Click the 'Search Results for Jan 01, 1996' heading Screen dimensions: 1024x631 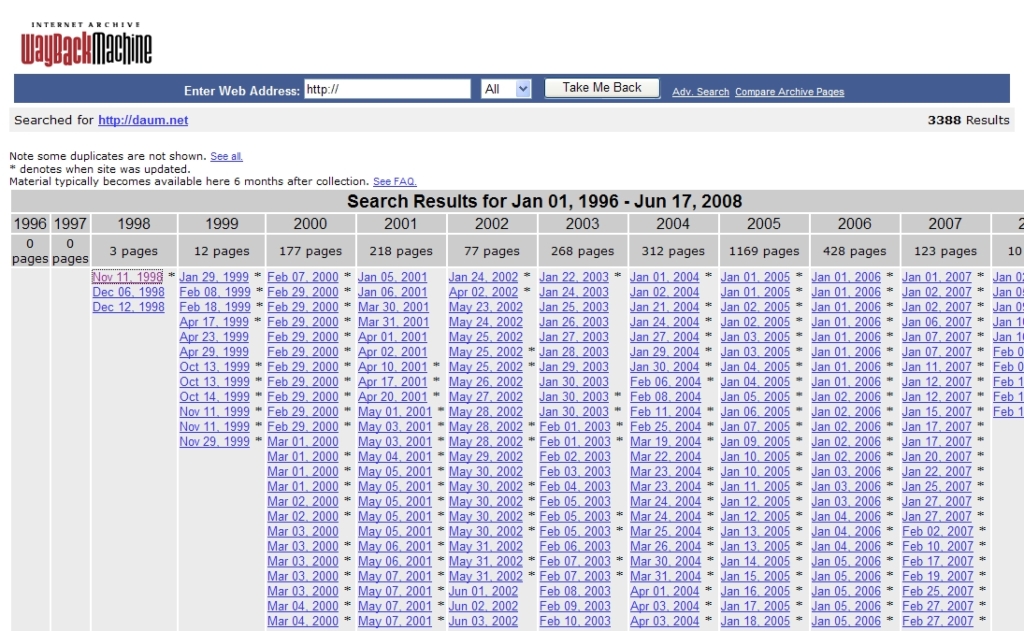tap(545, 201)
